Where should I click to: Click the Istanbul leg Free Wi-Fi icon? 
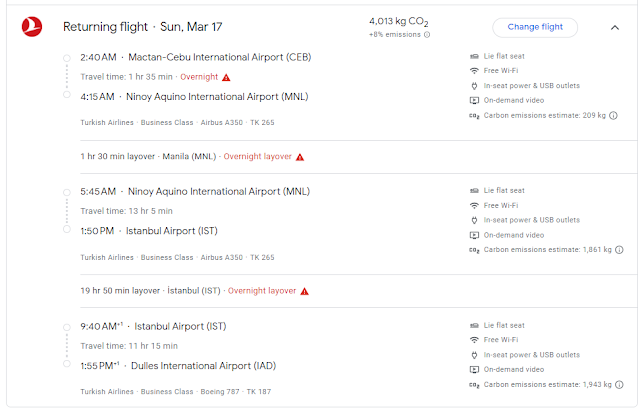tap(474, 205)
